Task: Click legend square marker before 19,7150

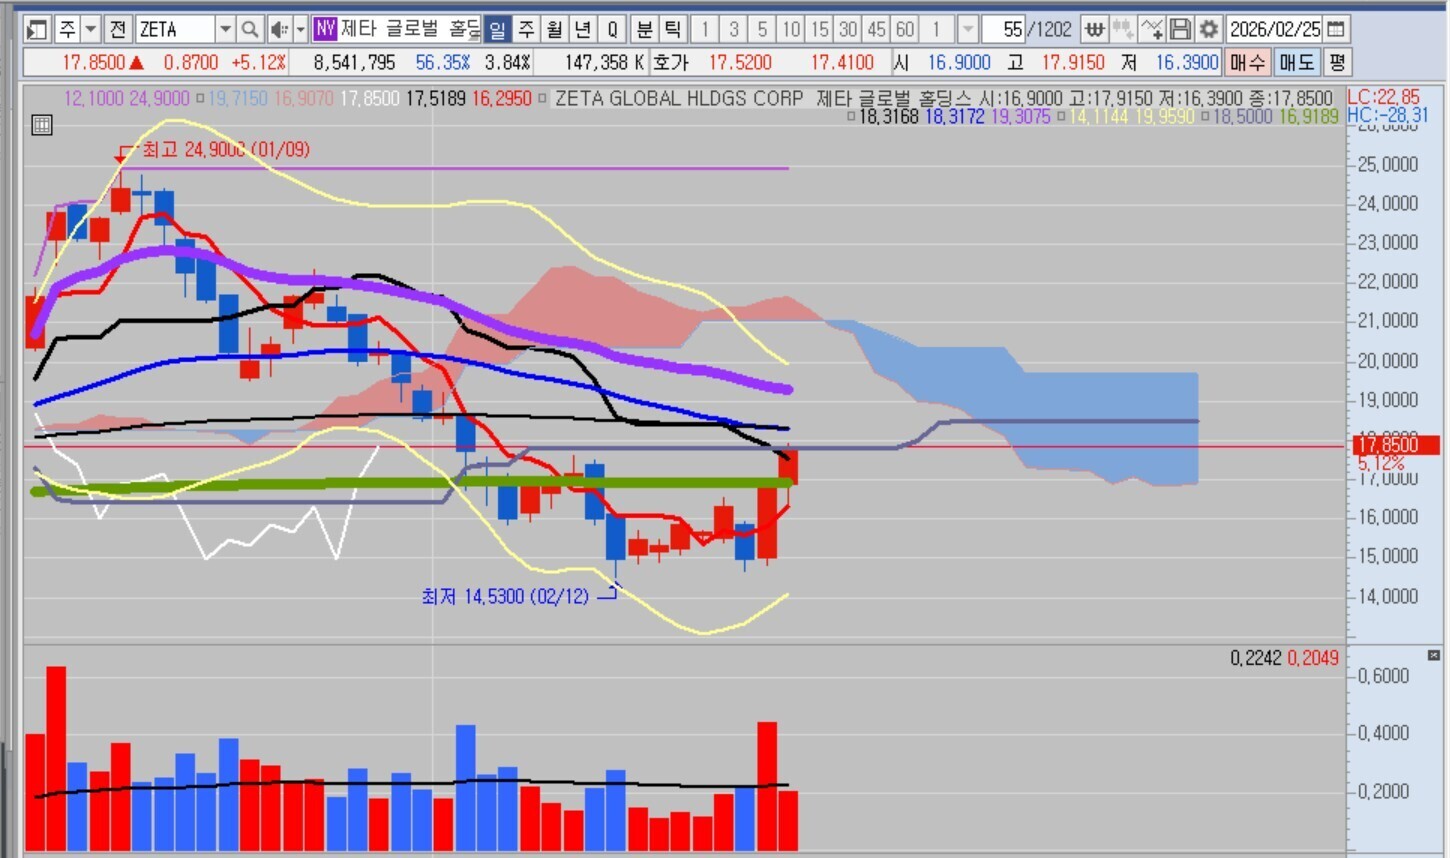Action: [x=200, y=99]
